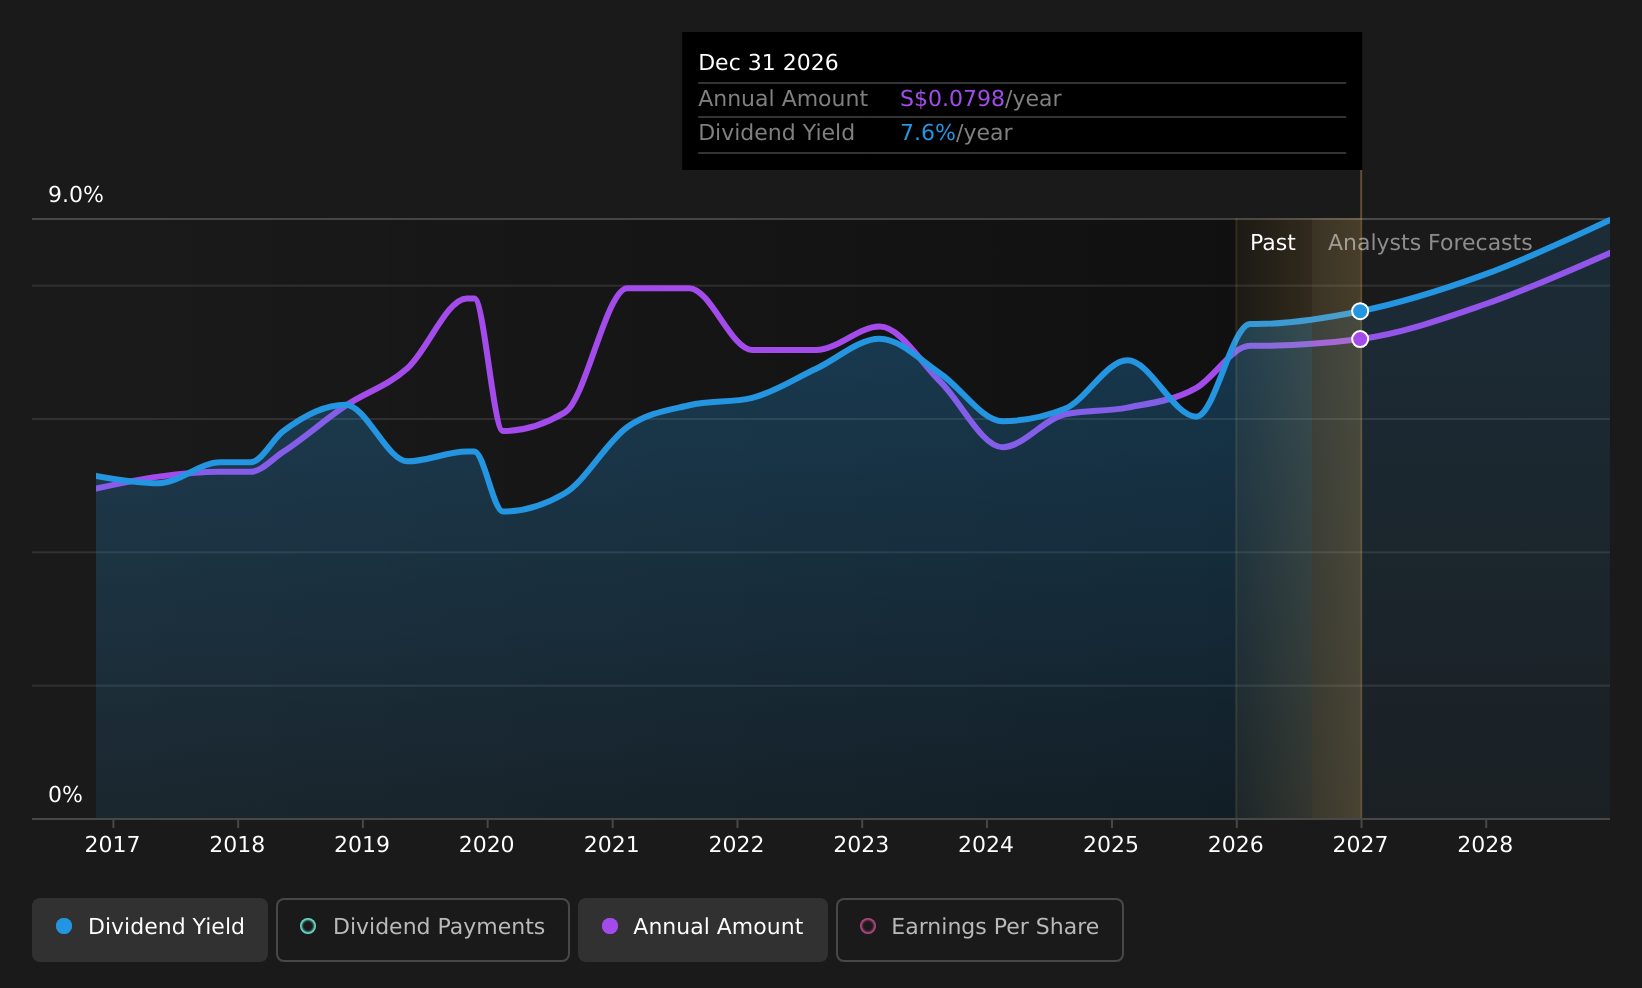The image size is (1642, 988).
Task: Click the Analysts Forecasts label
Action: [1430, 243]
